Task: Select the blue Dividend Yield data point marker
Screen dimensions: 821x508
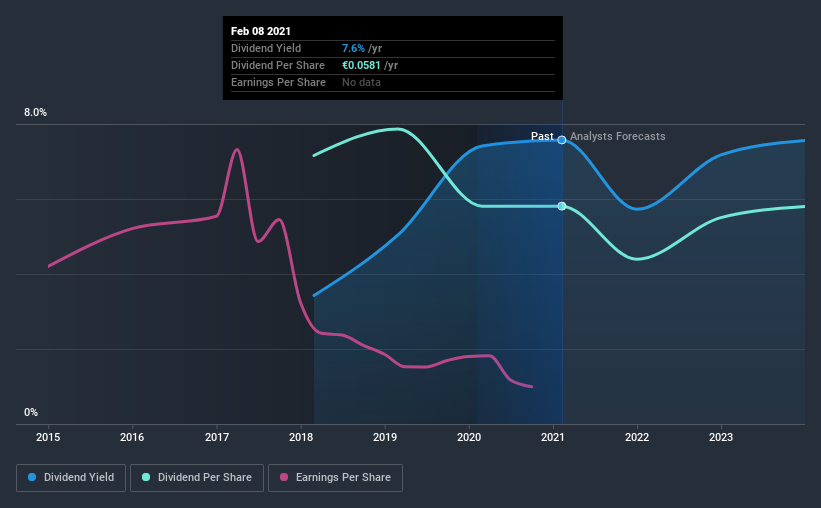Action: [562, 140]
